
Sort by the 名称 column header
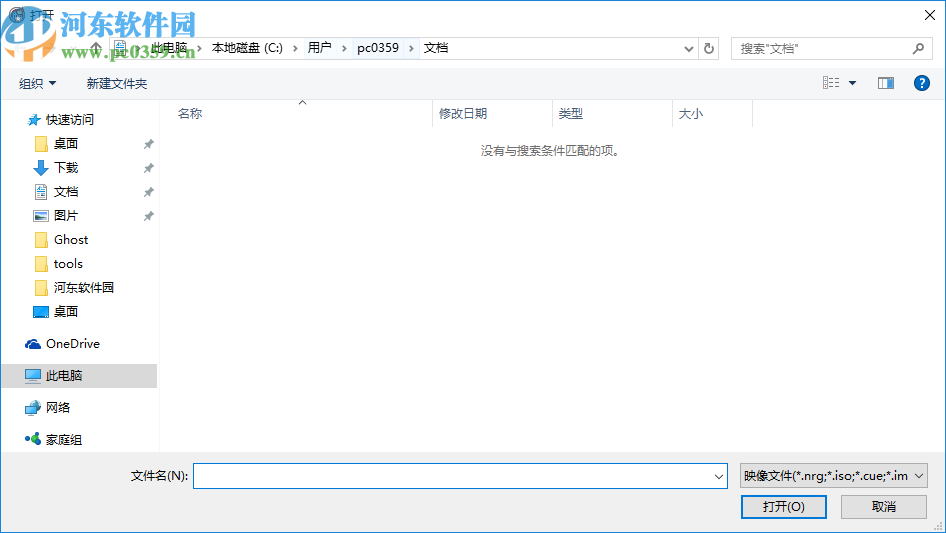point(190,113)
